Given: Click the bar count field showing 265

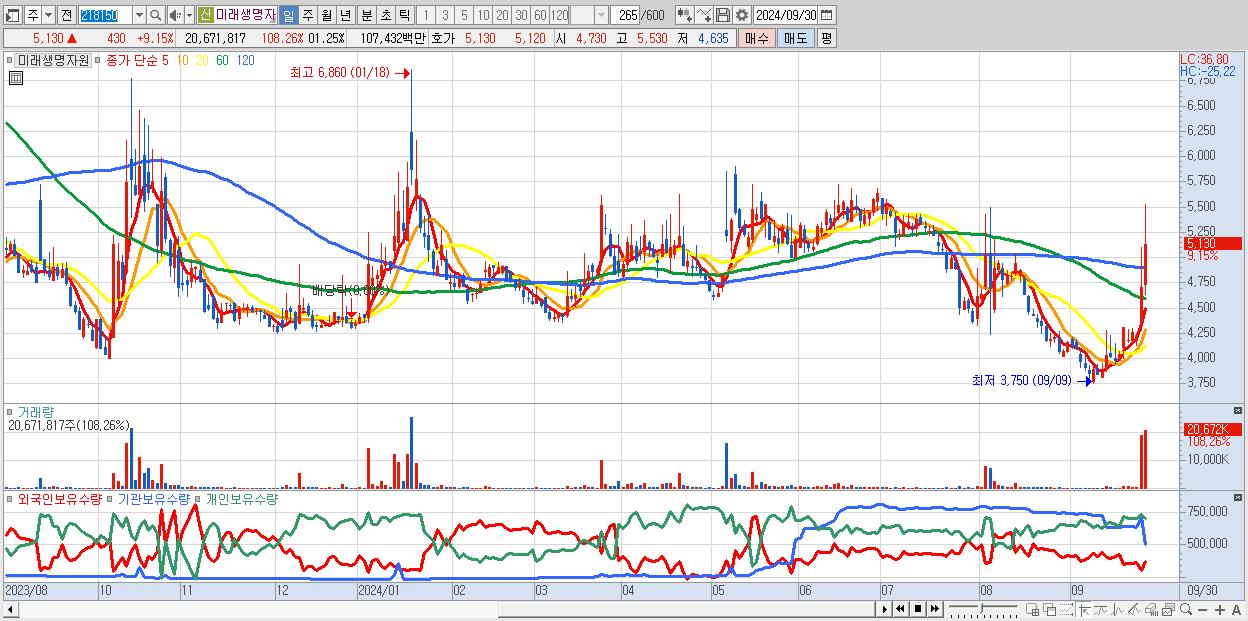Looking at the screenshot, I should click(x=625, y=15).
